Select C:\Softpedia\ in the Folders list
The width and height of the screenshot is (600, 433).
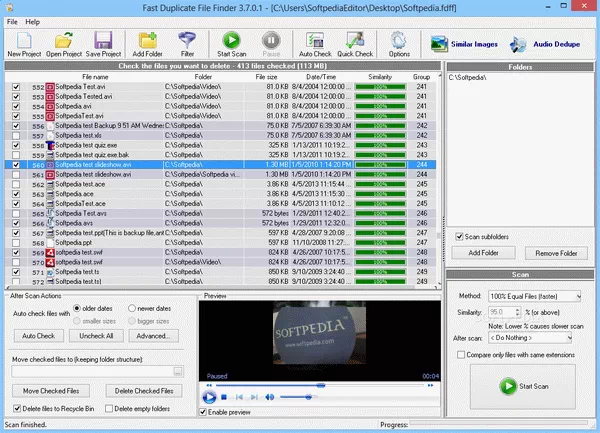coord(467,78)
